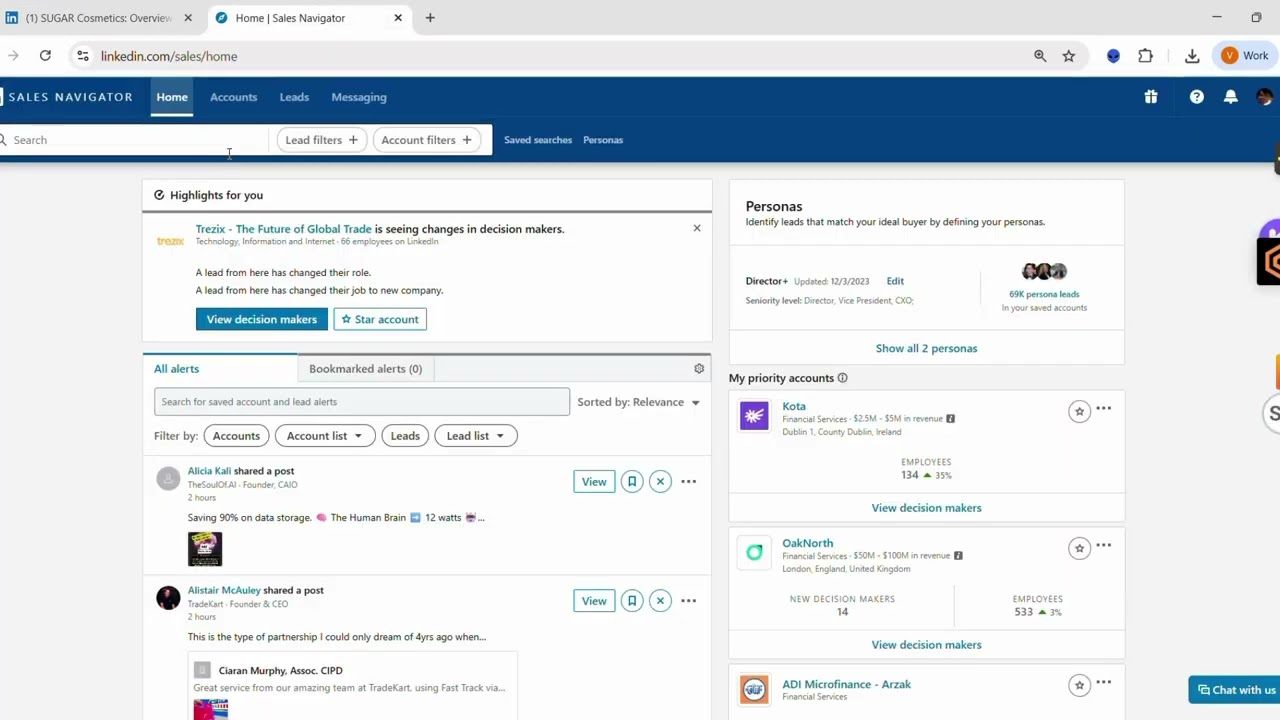This screenshot has width=1280, height=720.
Task: Open more options for Kota account
Action: pos(1103,409)
